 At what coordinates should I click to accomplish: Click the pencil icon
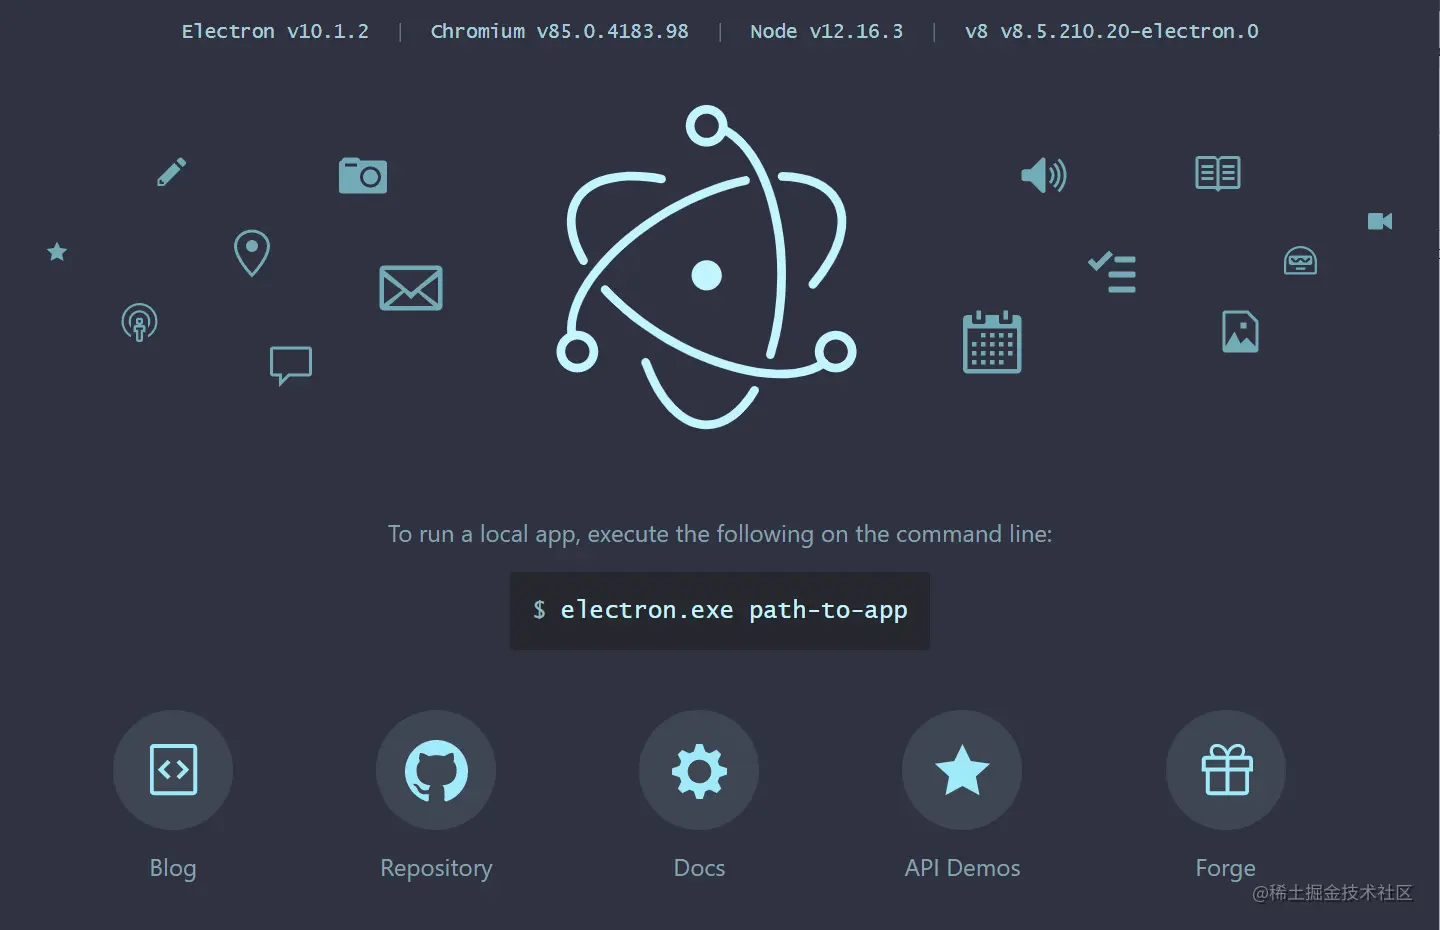point(171,172)
